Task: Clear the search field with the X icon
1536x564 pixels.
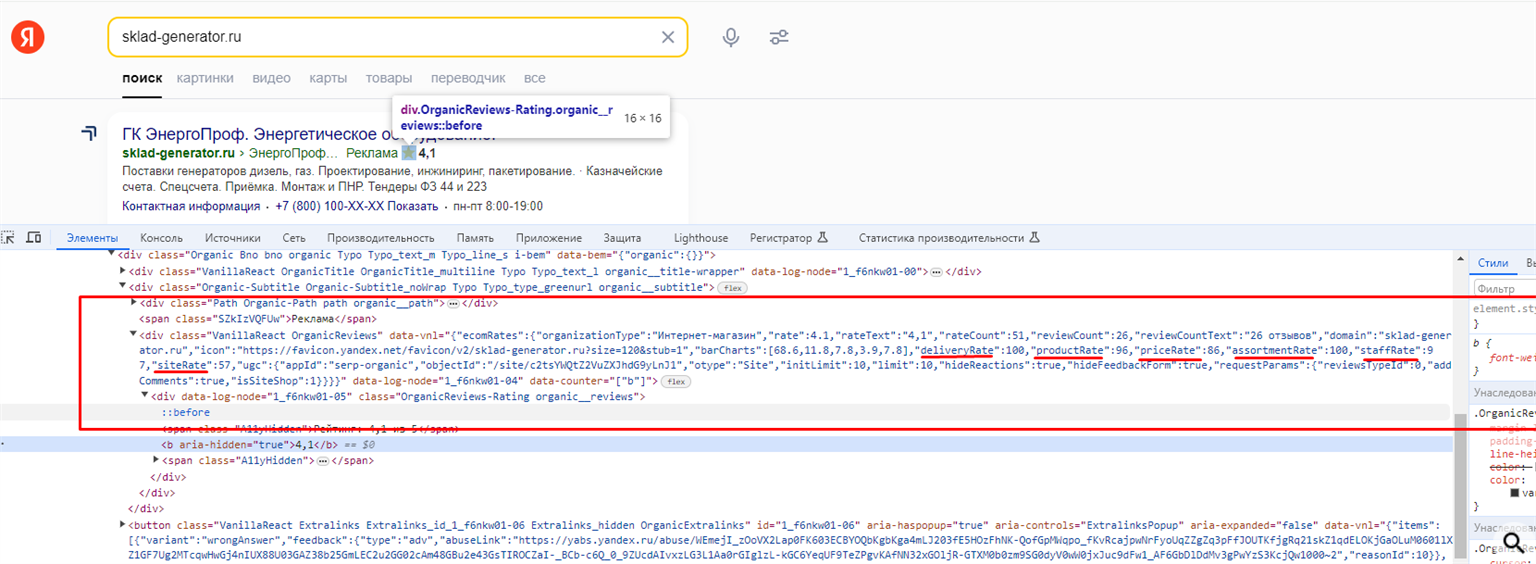Action: click(x=668, y=37)
